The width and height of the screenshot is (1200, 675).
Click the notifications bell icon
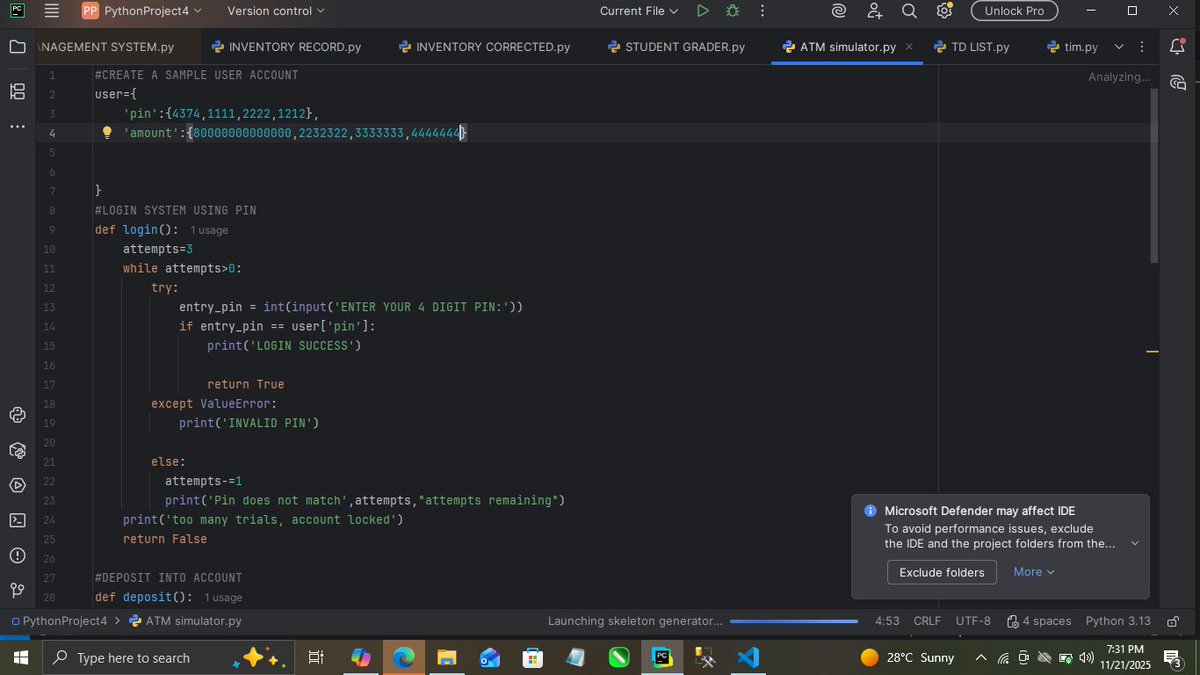tap(1178, 47)
